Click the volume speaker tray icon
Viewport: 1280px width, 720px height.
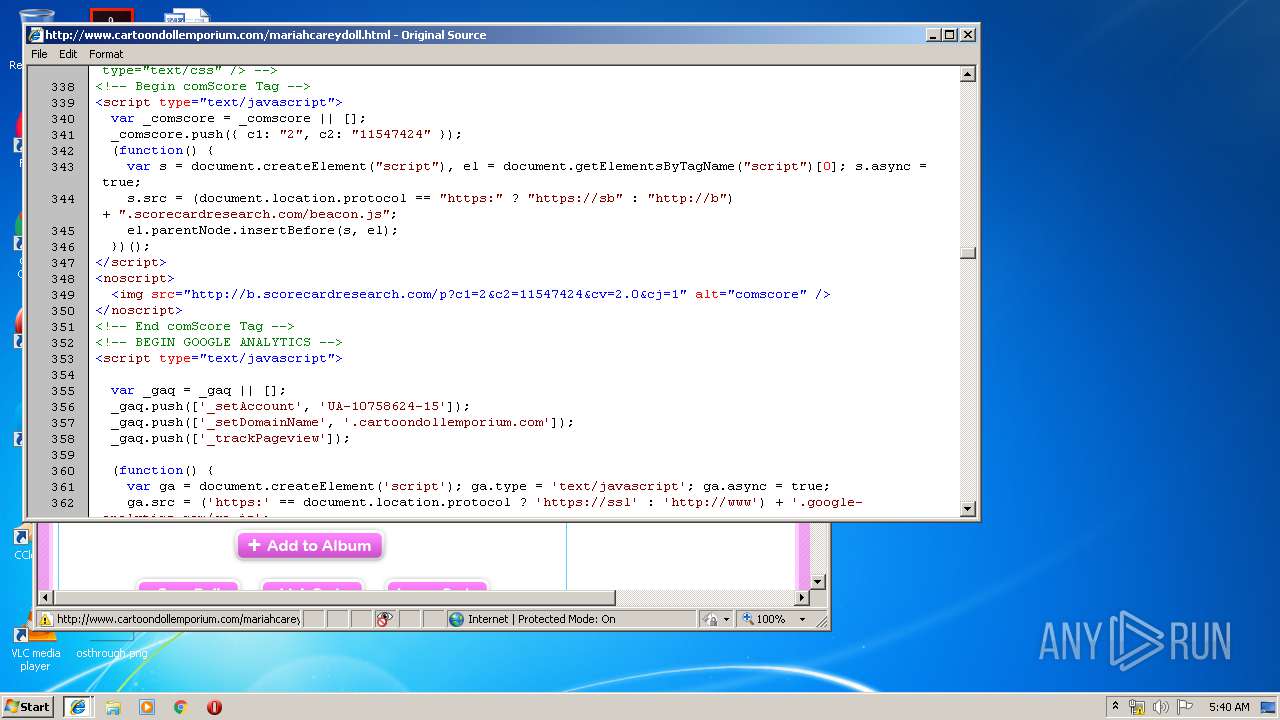1161,707
